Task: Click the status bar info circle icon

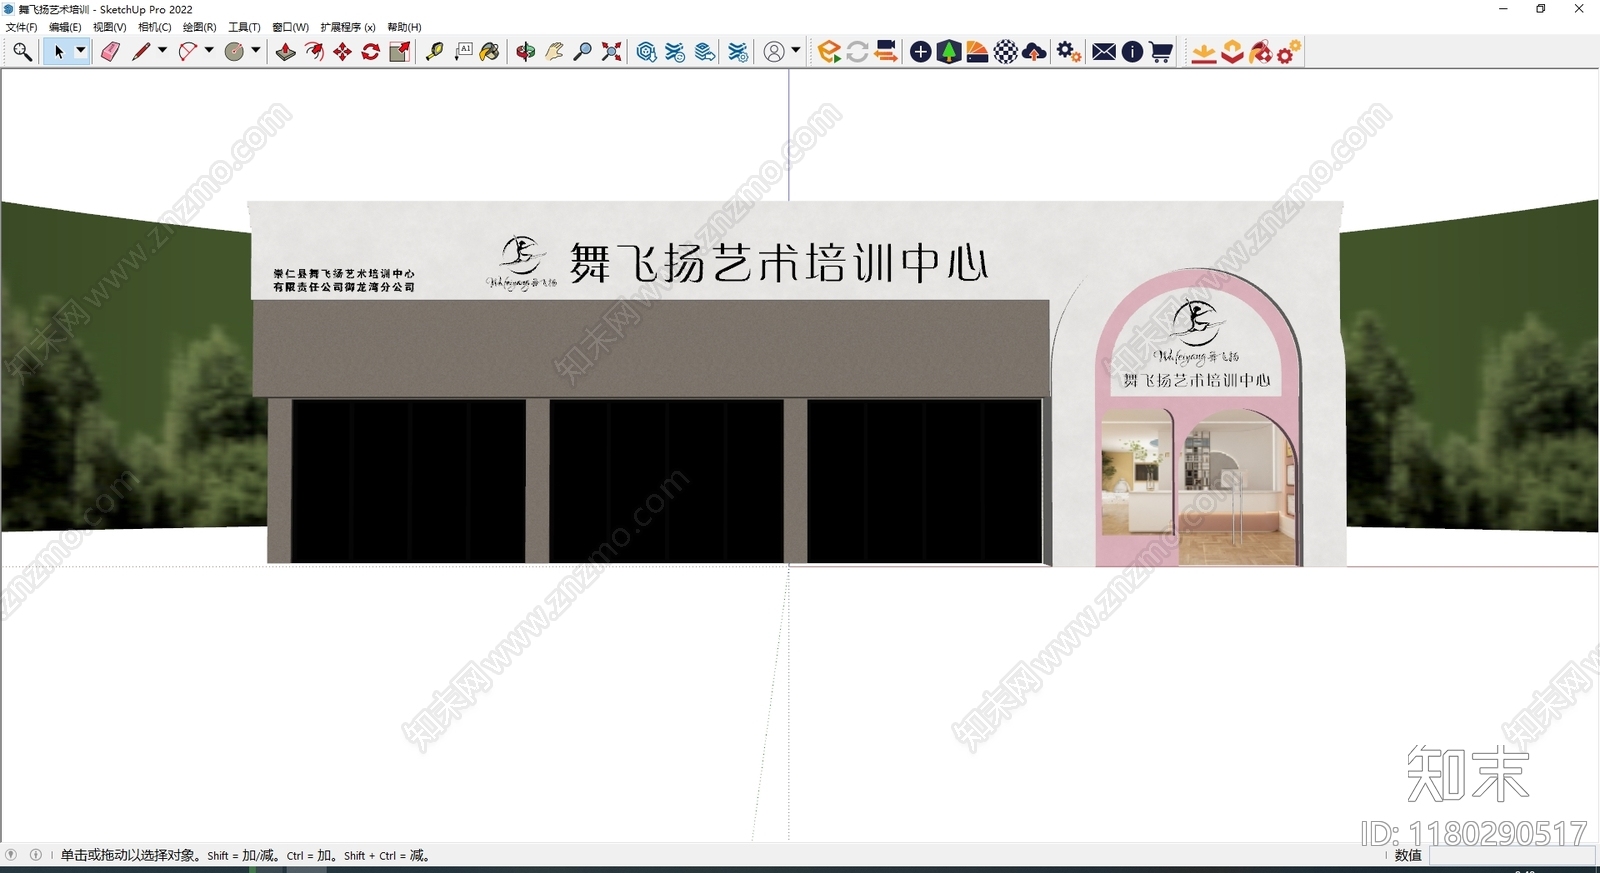Action: (36, 855)
